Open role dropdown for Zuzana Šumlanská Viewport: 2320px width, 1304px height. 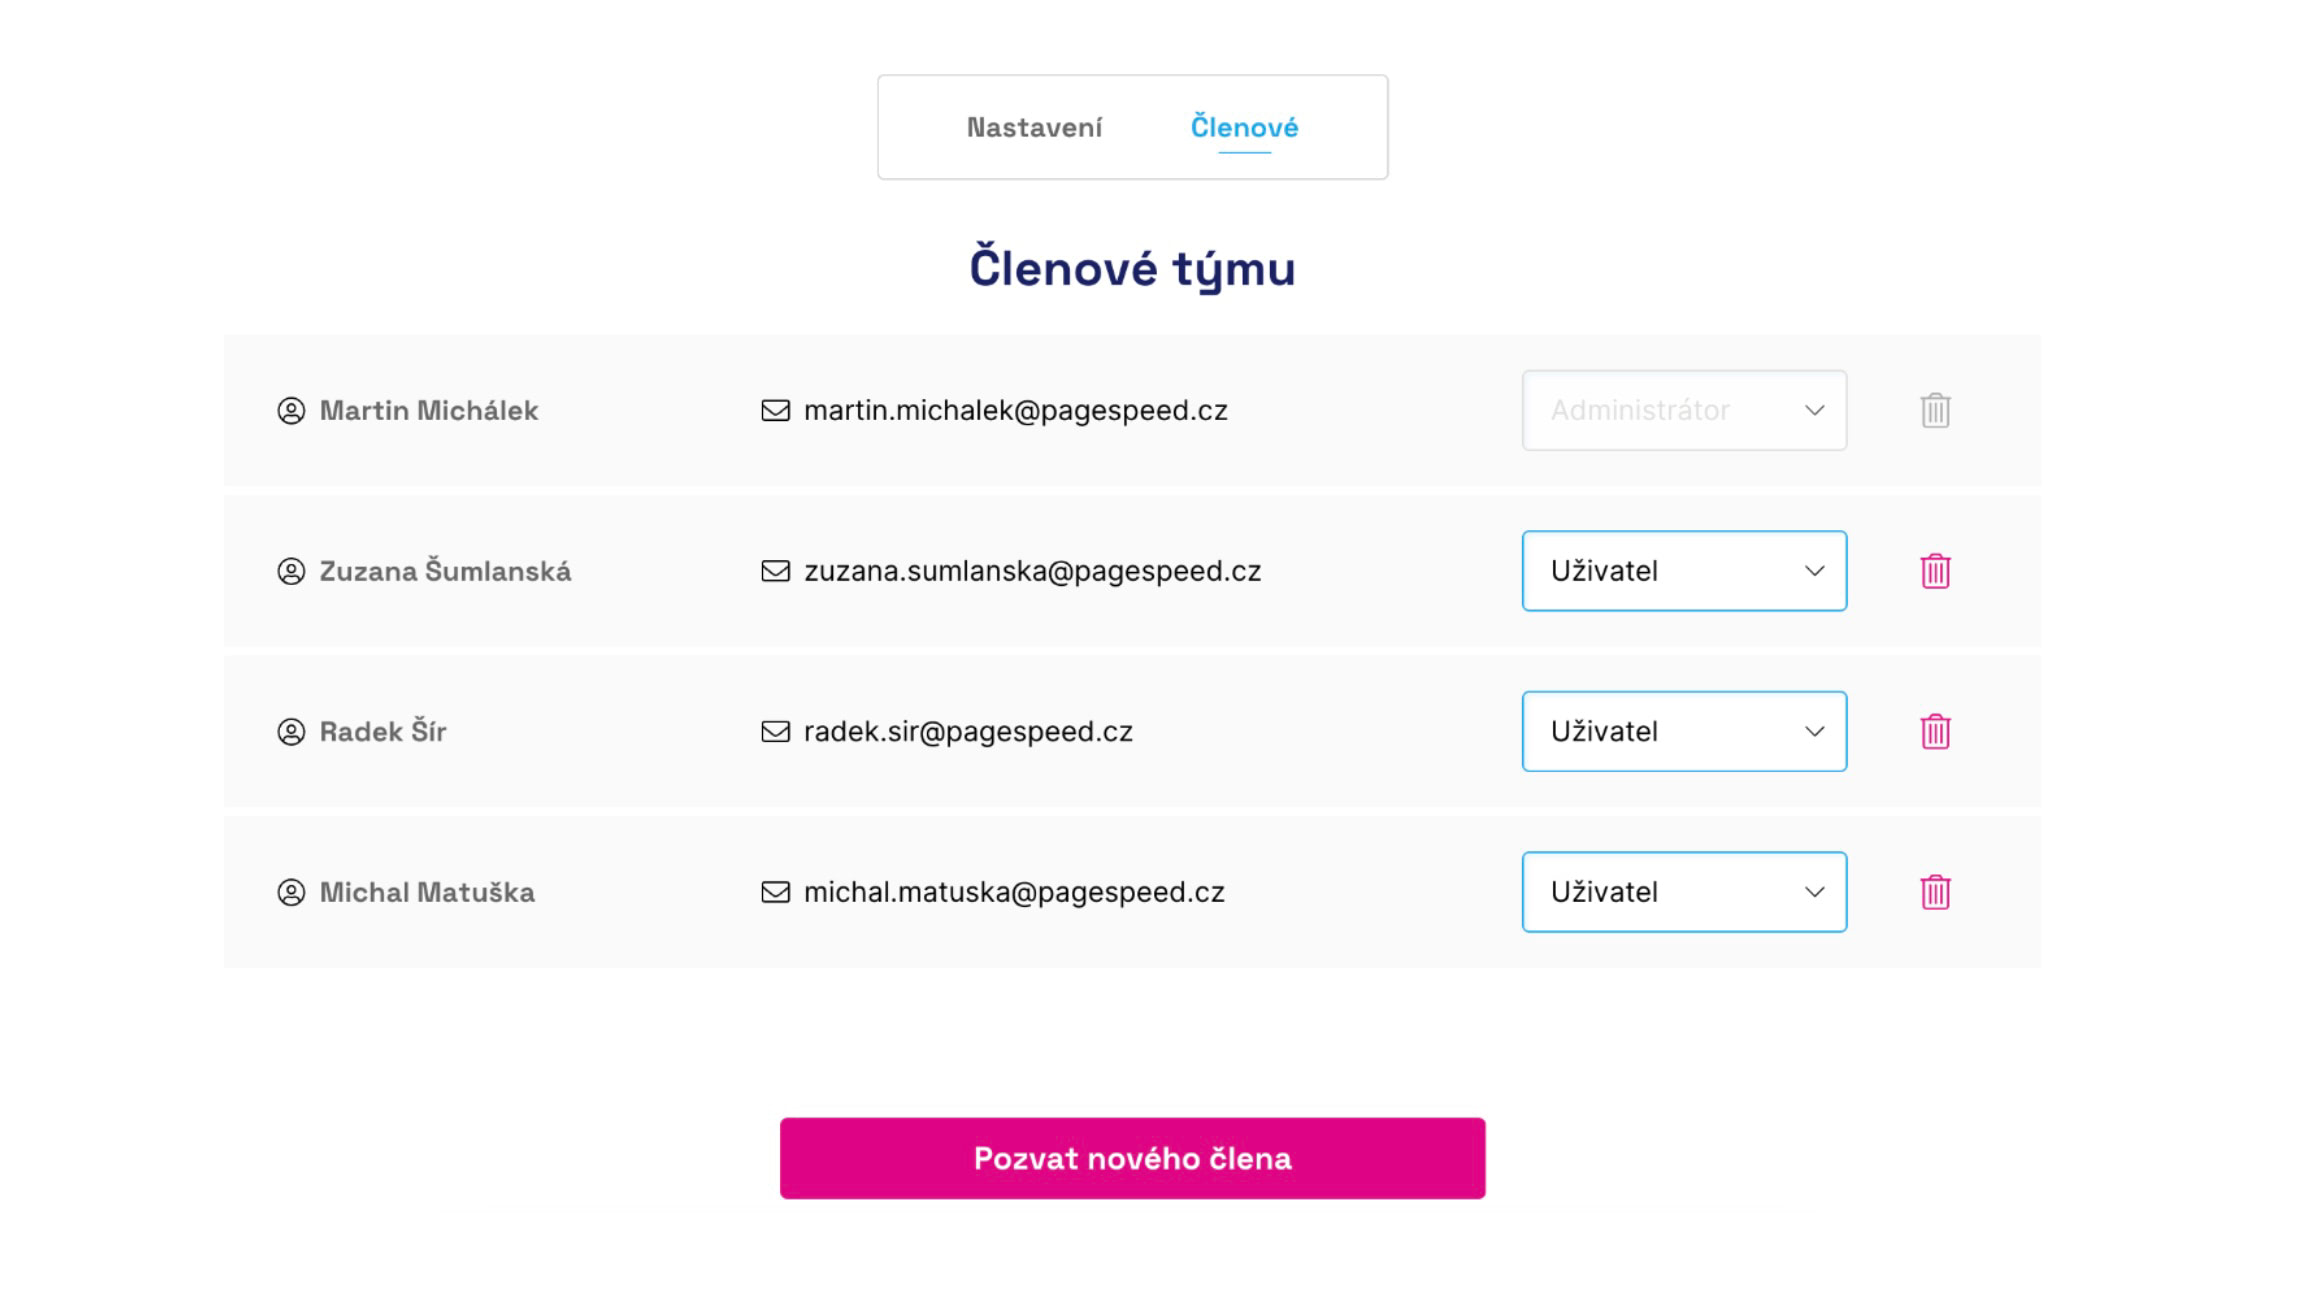(1684, 571)
